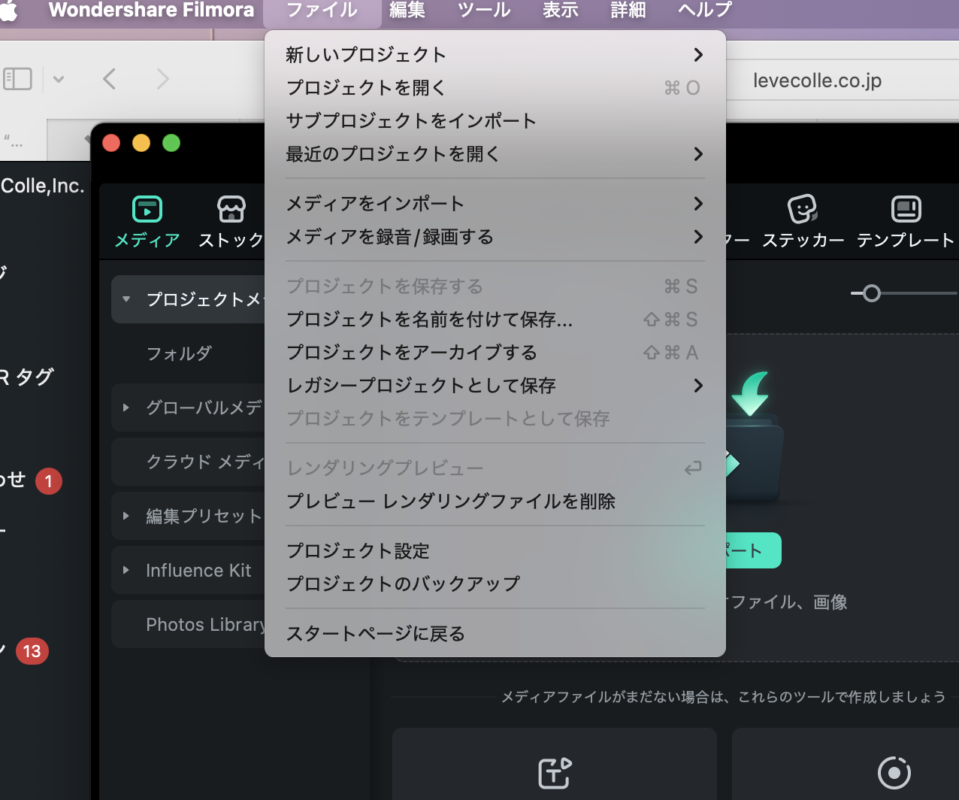Choose サブプロジェクトをインポート menu item
This screenshot has height=800, width=959.
495,120
